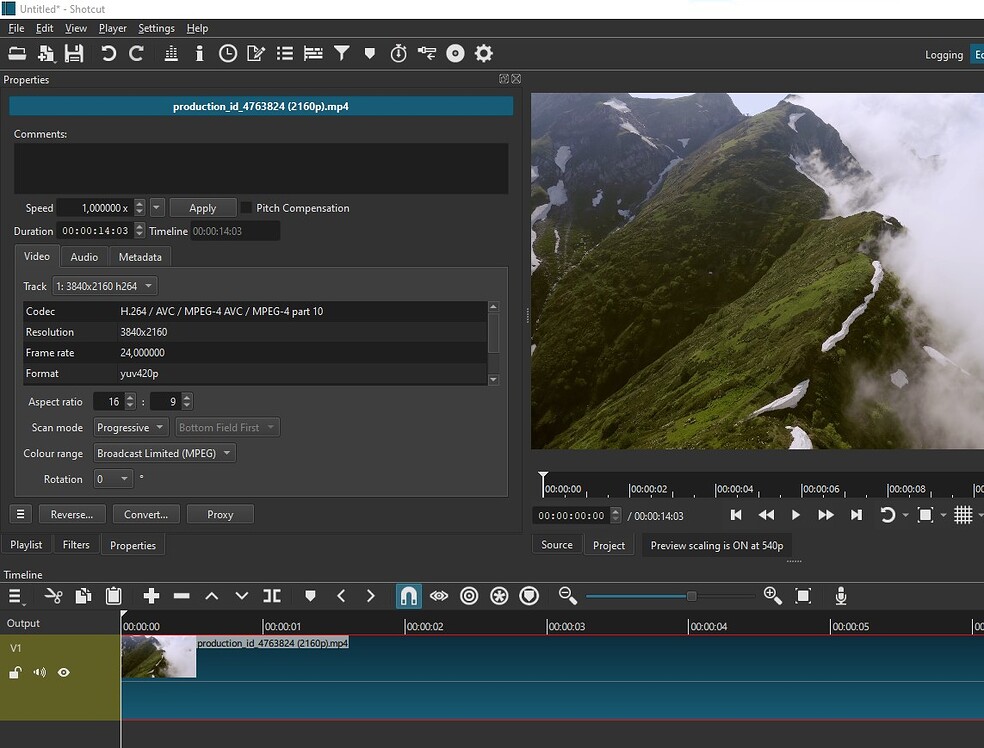The image size is (984, 748).
Task: Open the Filters panel via the funnel icon
Action: coord(341,53)
